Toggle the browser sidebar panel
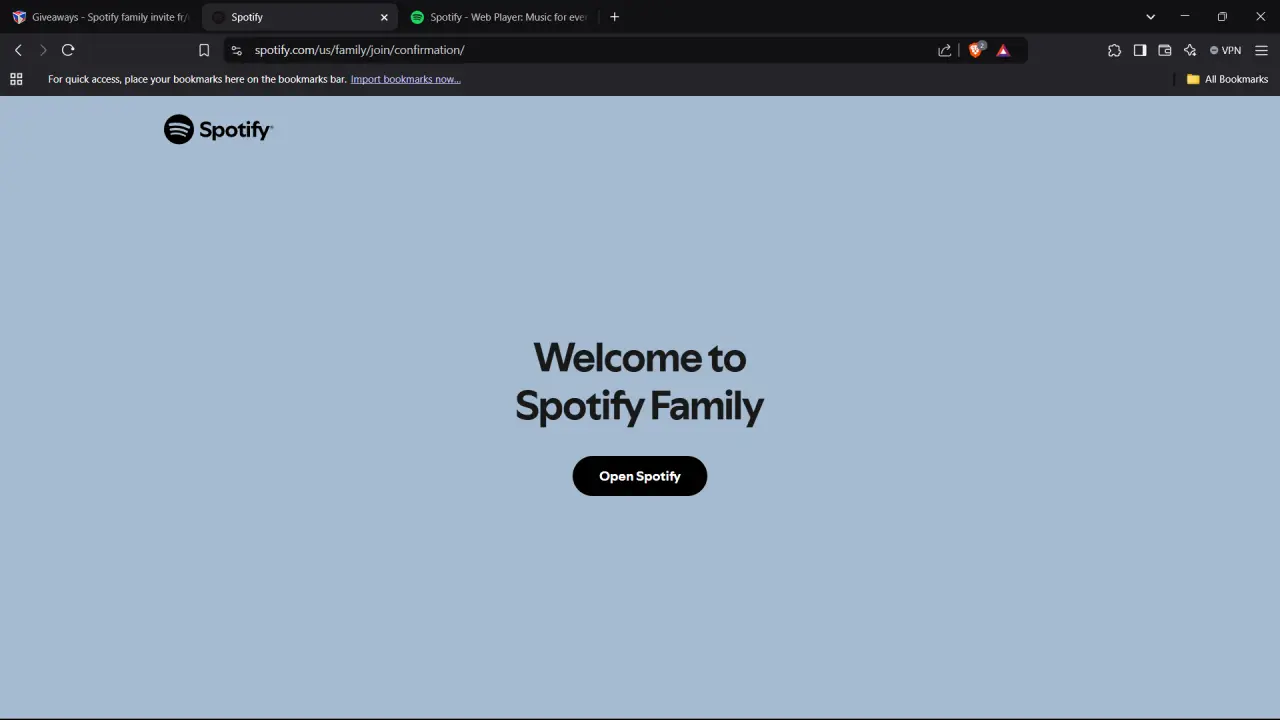Image resolution: width=1280 pixels, height=720 pixels. (x=1140, y=50)
